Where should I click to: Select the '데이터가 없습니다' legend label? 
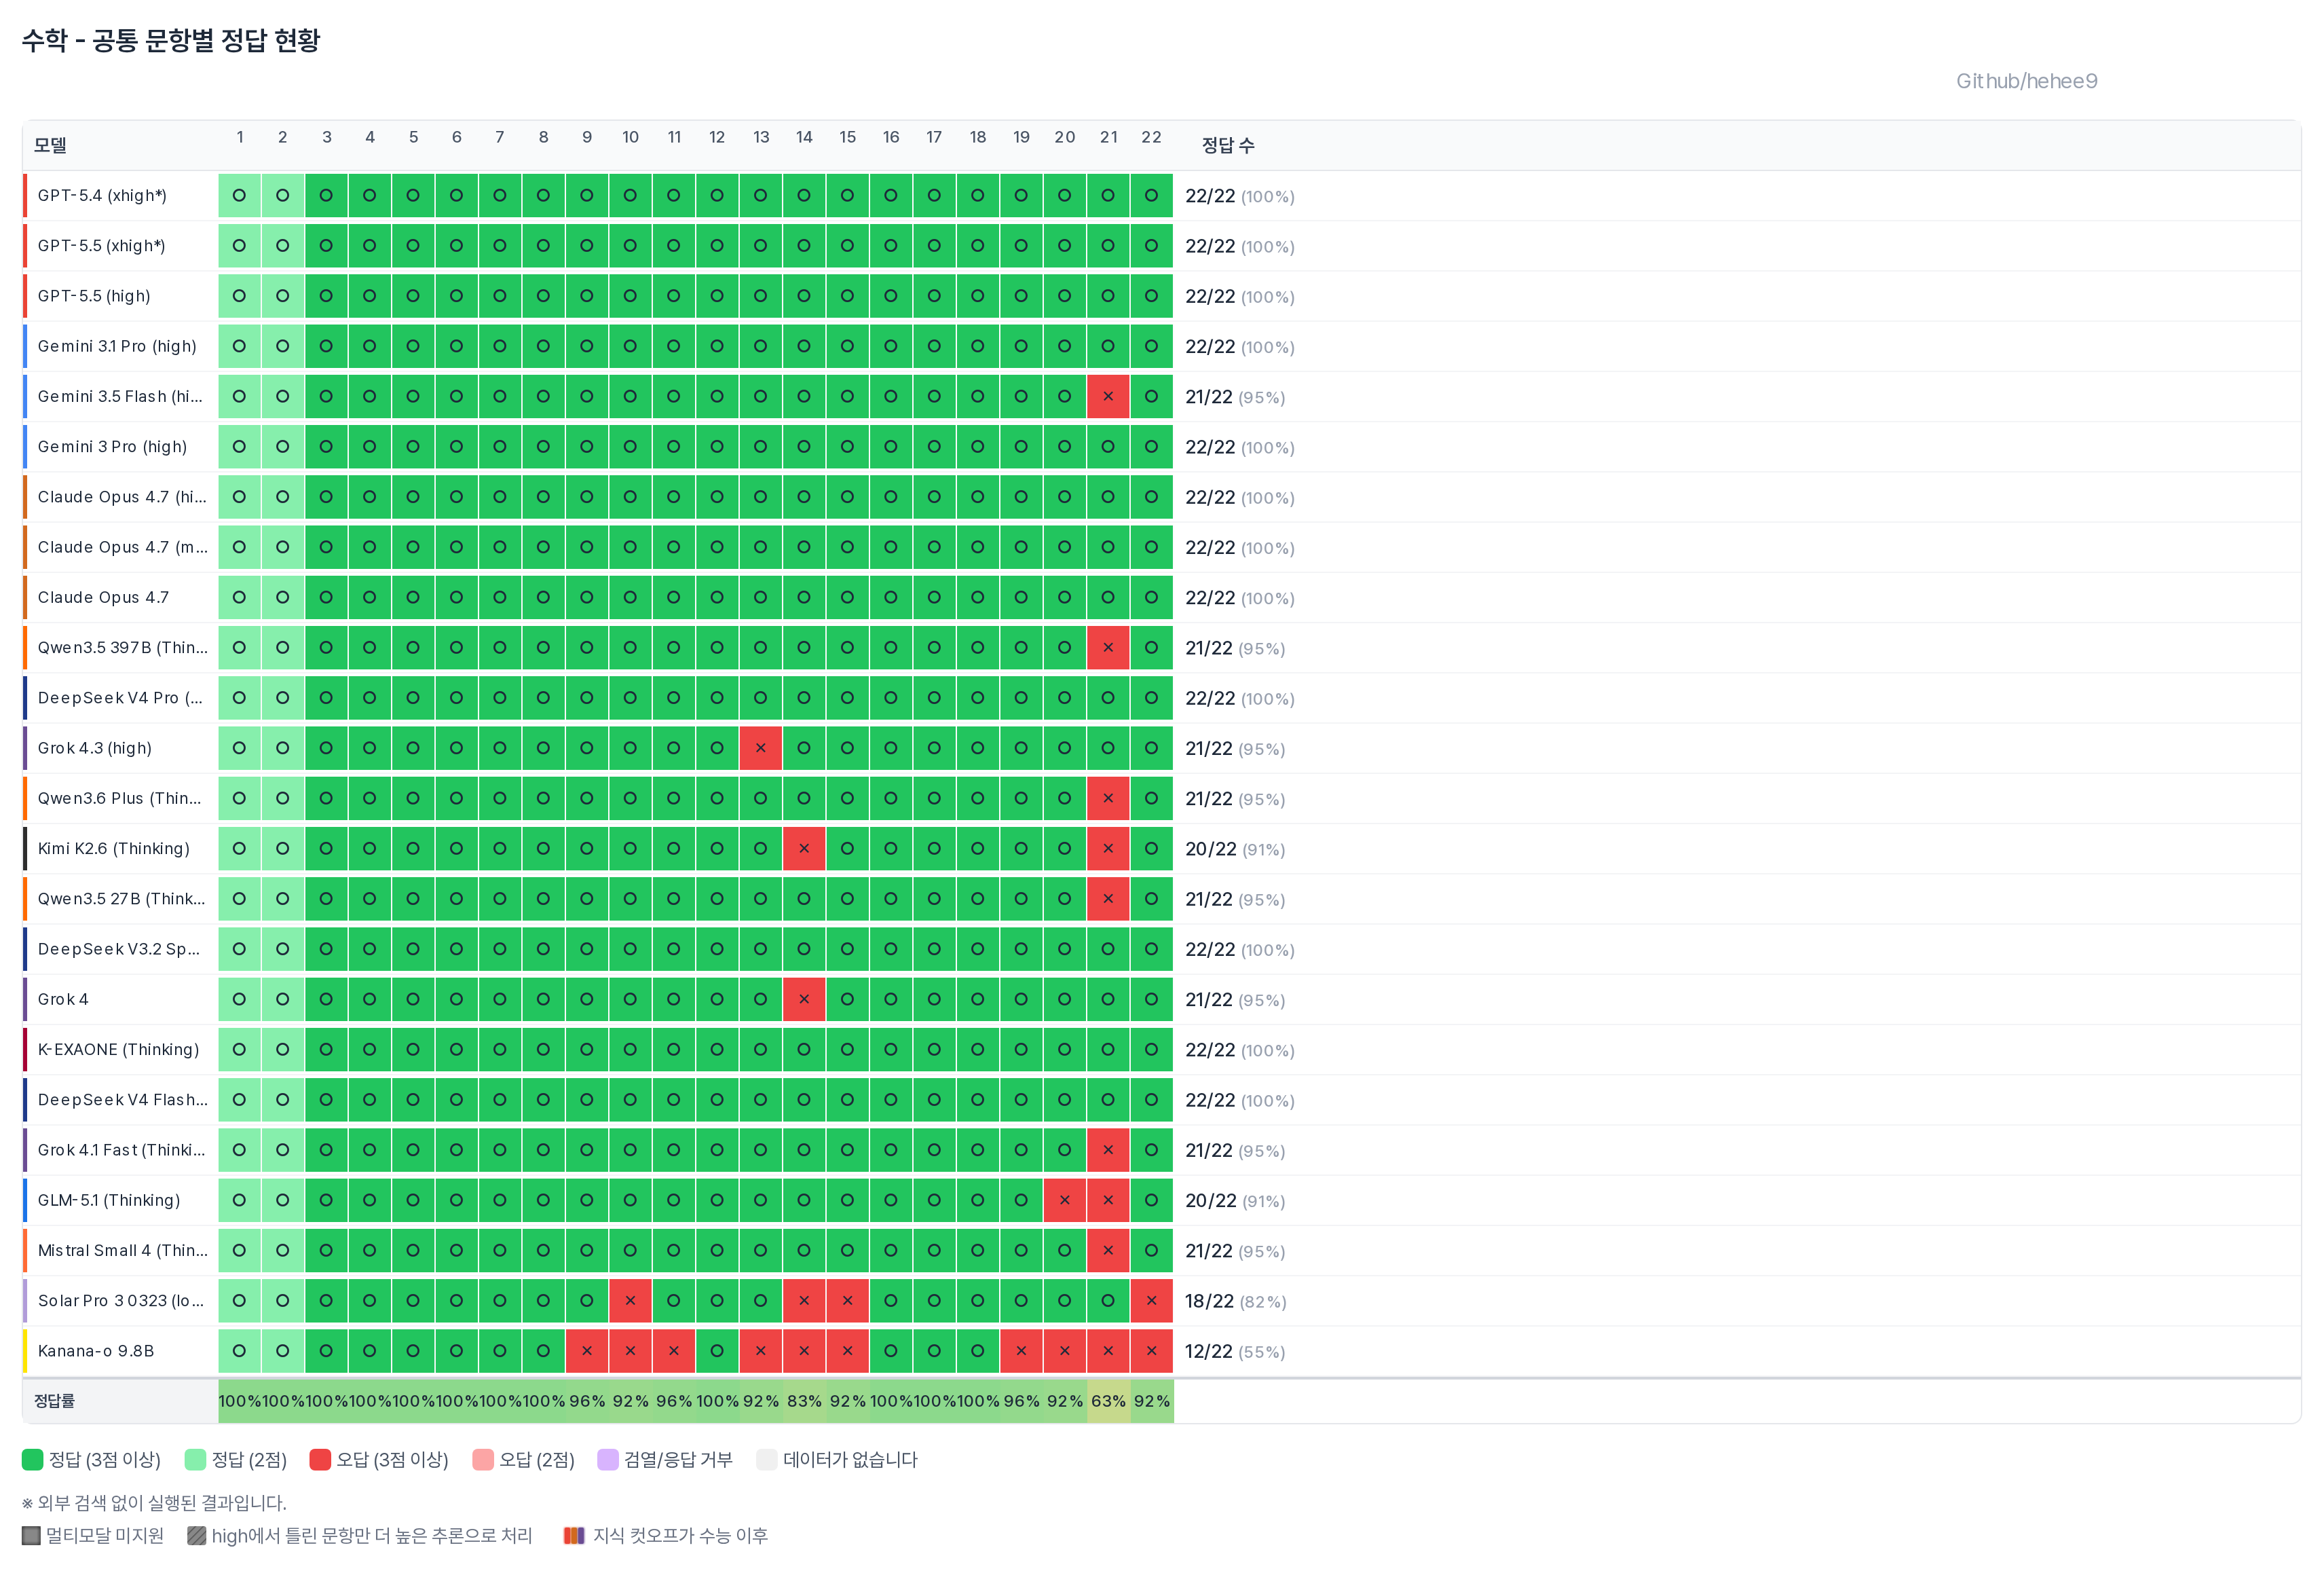(850, 1459)
